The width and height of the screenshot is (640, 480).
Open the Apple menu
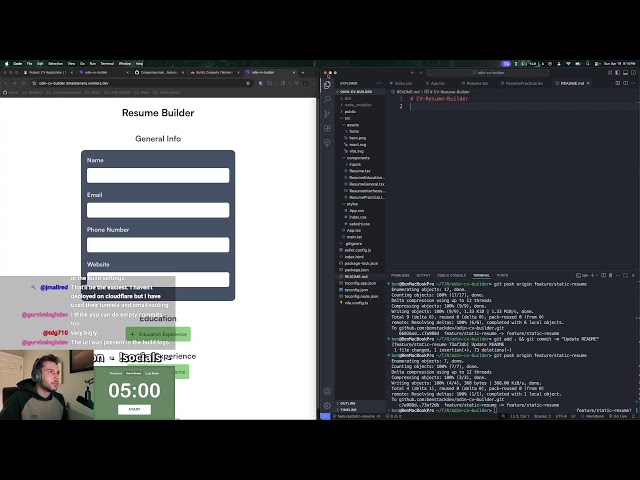click(7, 64)
